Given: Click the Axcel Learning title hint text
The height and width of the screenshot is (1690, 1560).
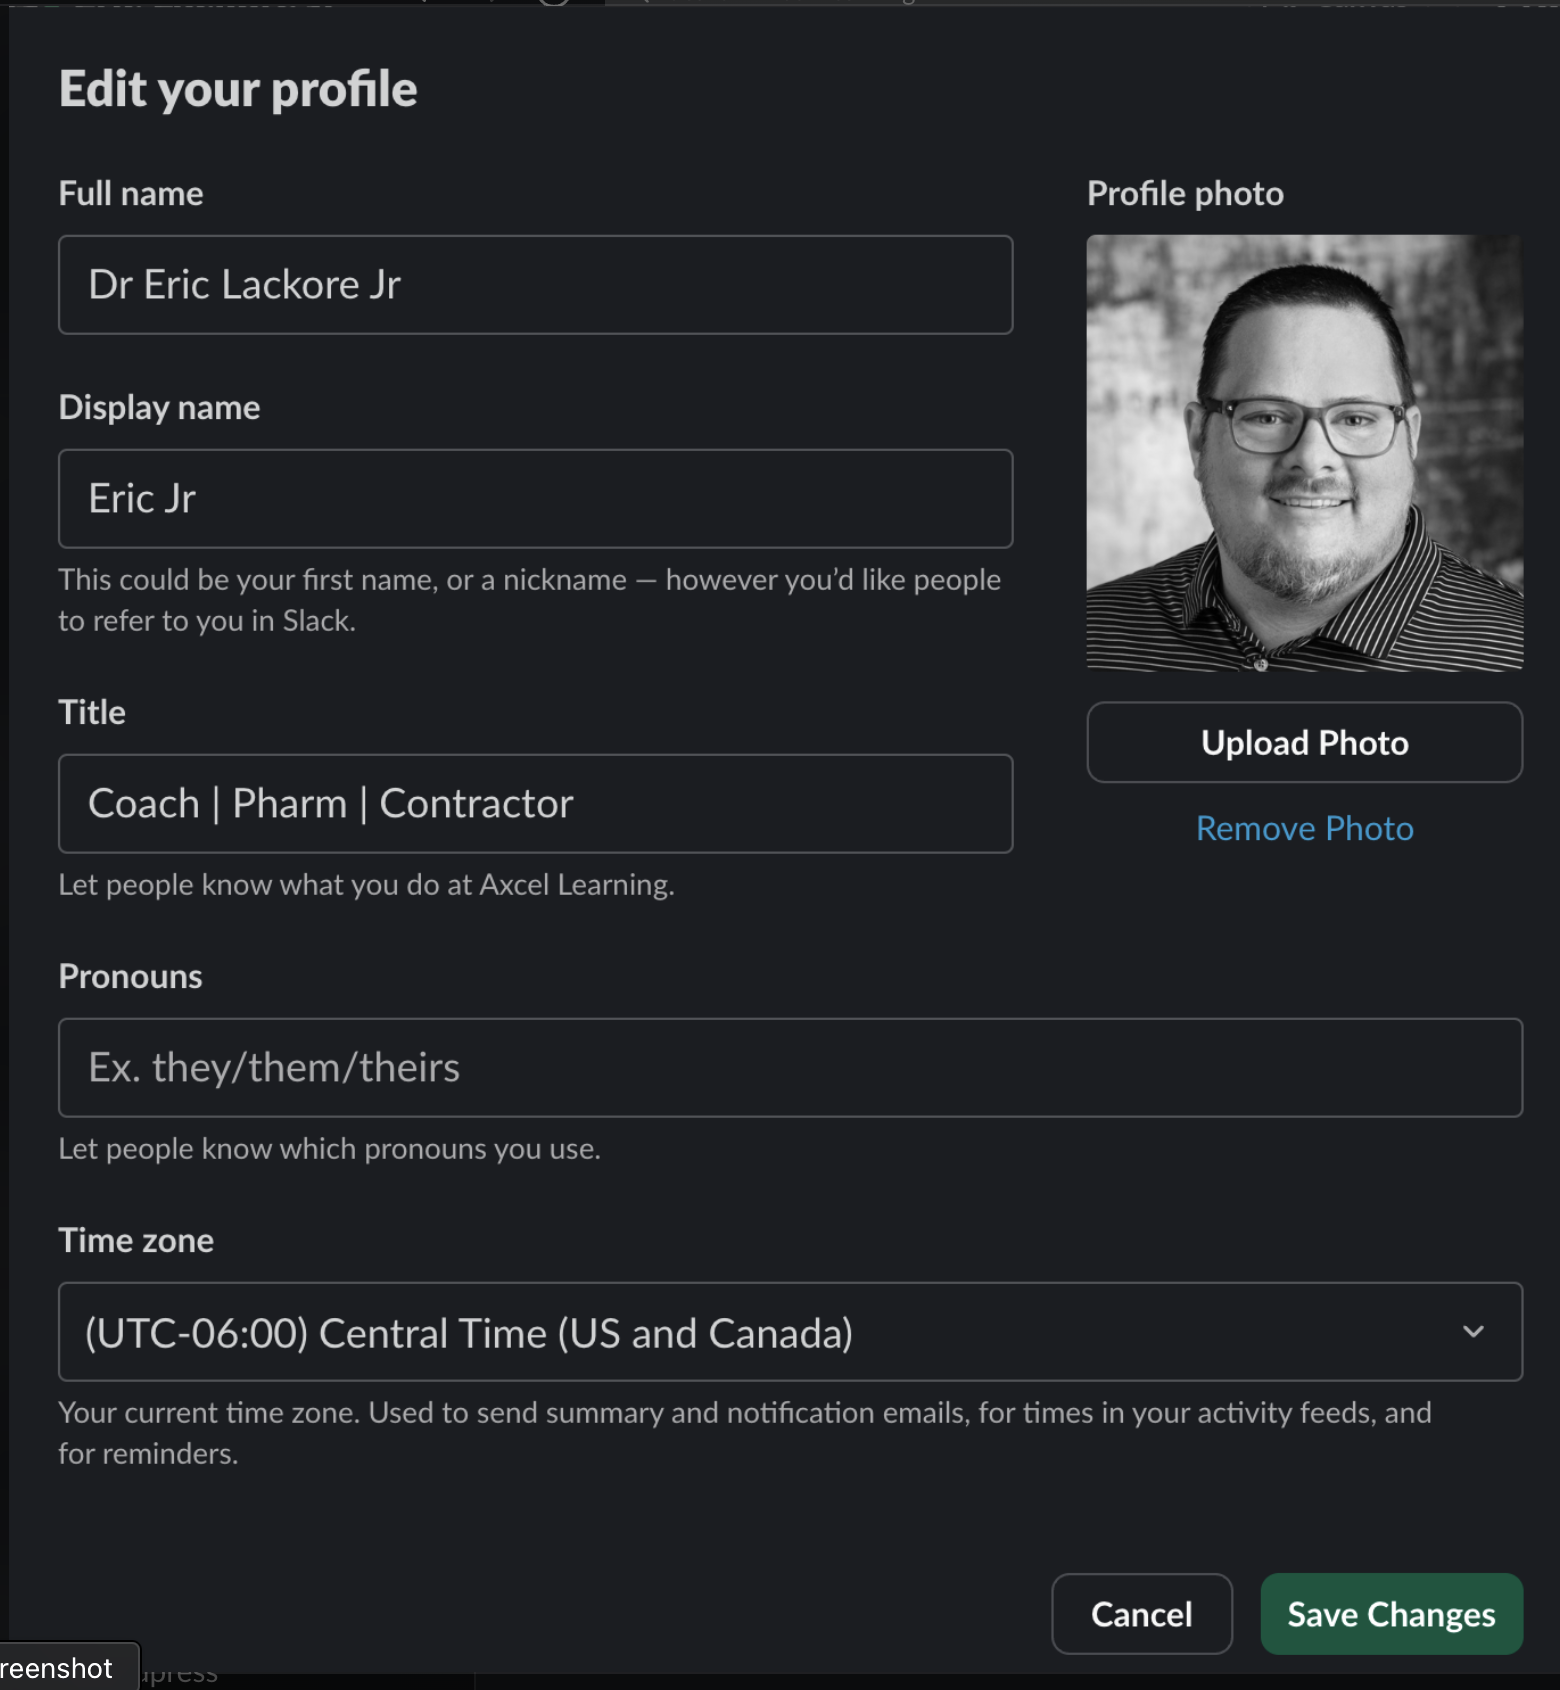Looking at the screenshot, I should (x=366, y=885).
